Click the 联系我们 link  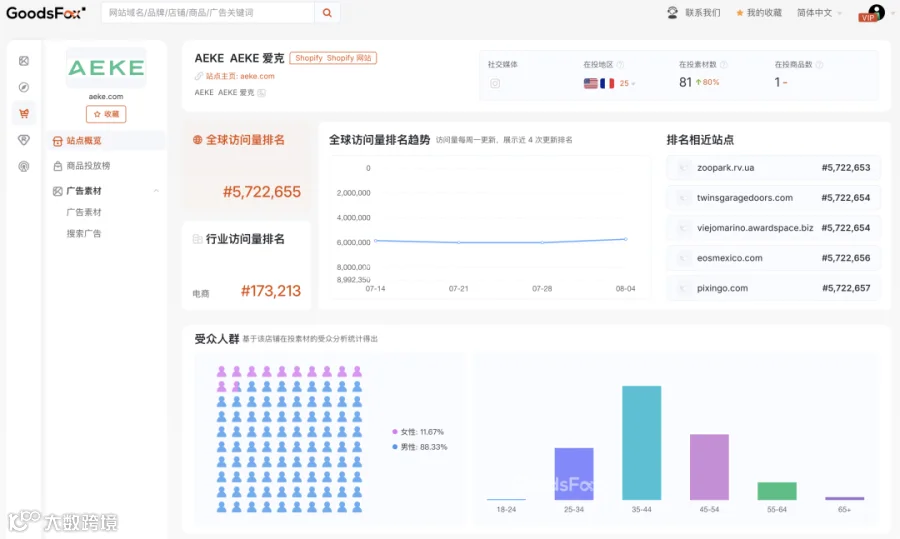coord(703,13)
